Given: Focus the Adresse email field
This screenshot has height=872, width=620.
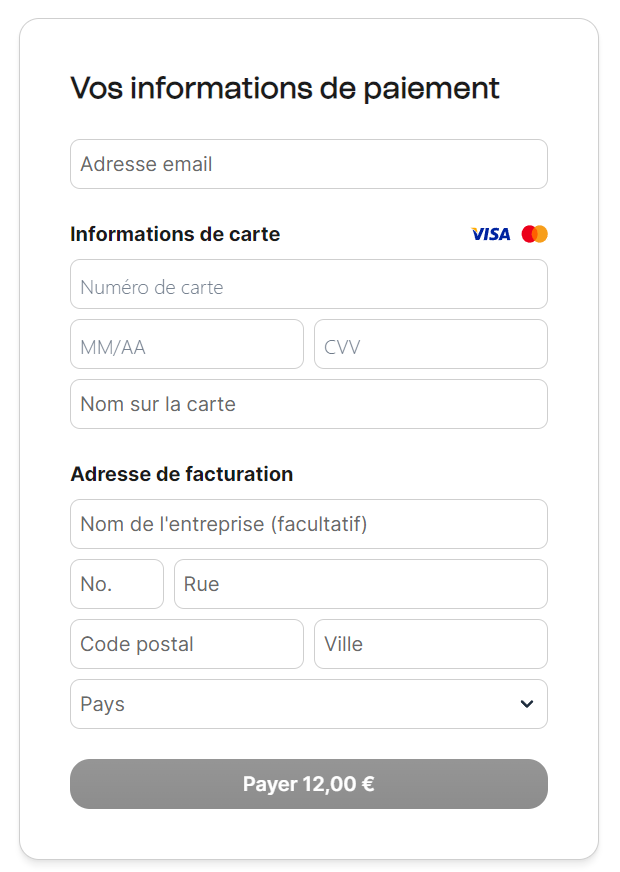Looking at the screenshot, I should pos(308,164).
